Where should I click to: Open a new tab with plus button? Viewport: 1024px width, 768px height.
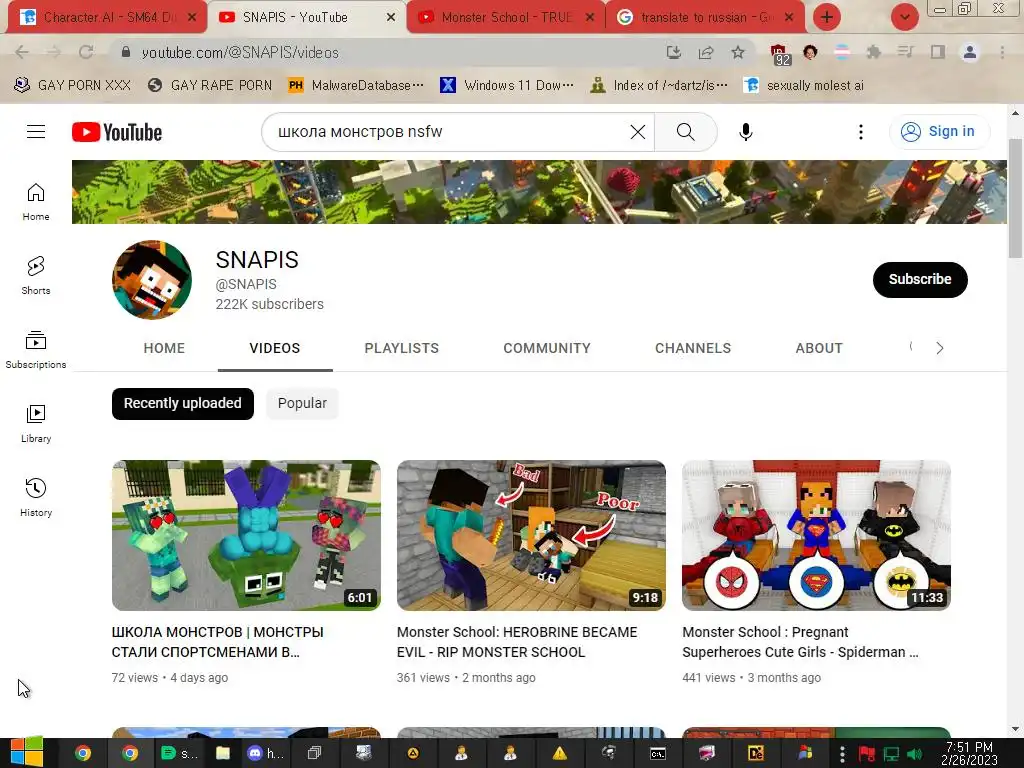827,17
